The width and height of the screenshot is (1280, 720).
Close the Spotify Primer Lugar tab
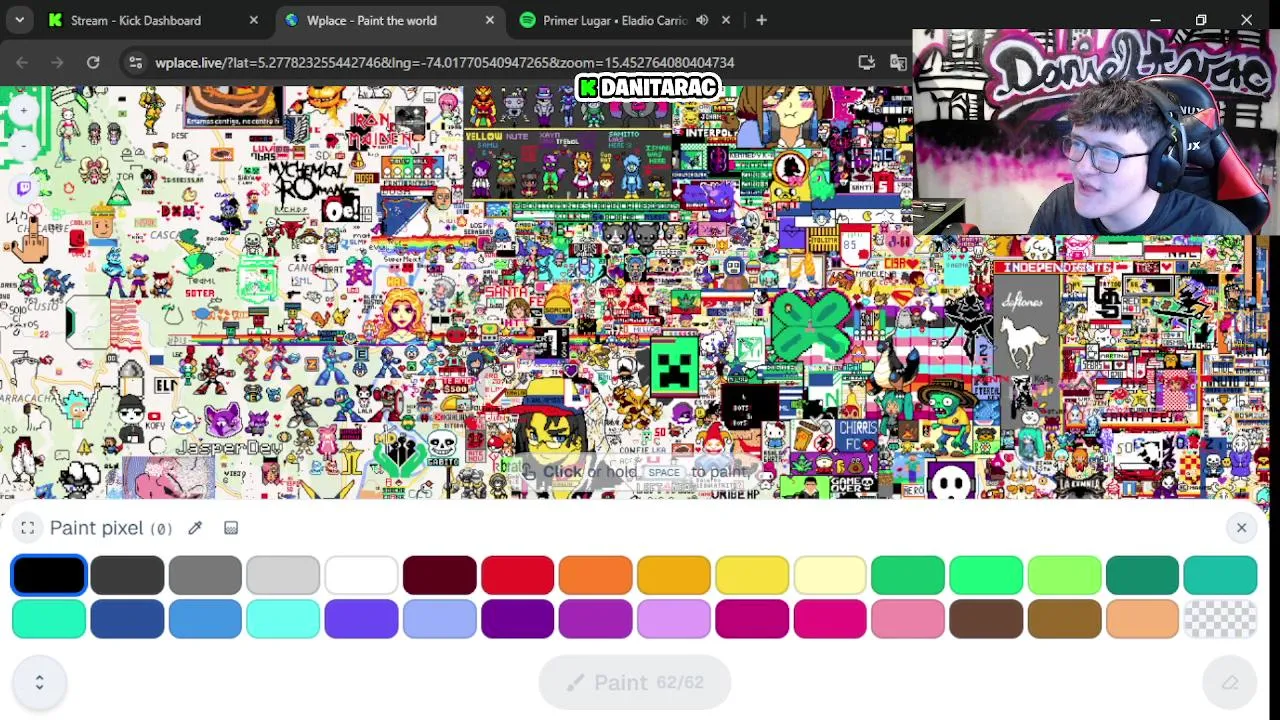point(726,20)
